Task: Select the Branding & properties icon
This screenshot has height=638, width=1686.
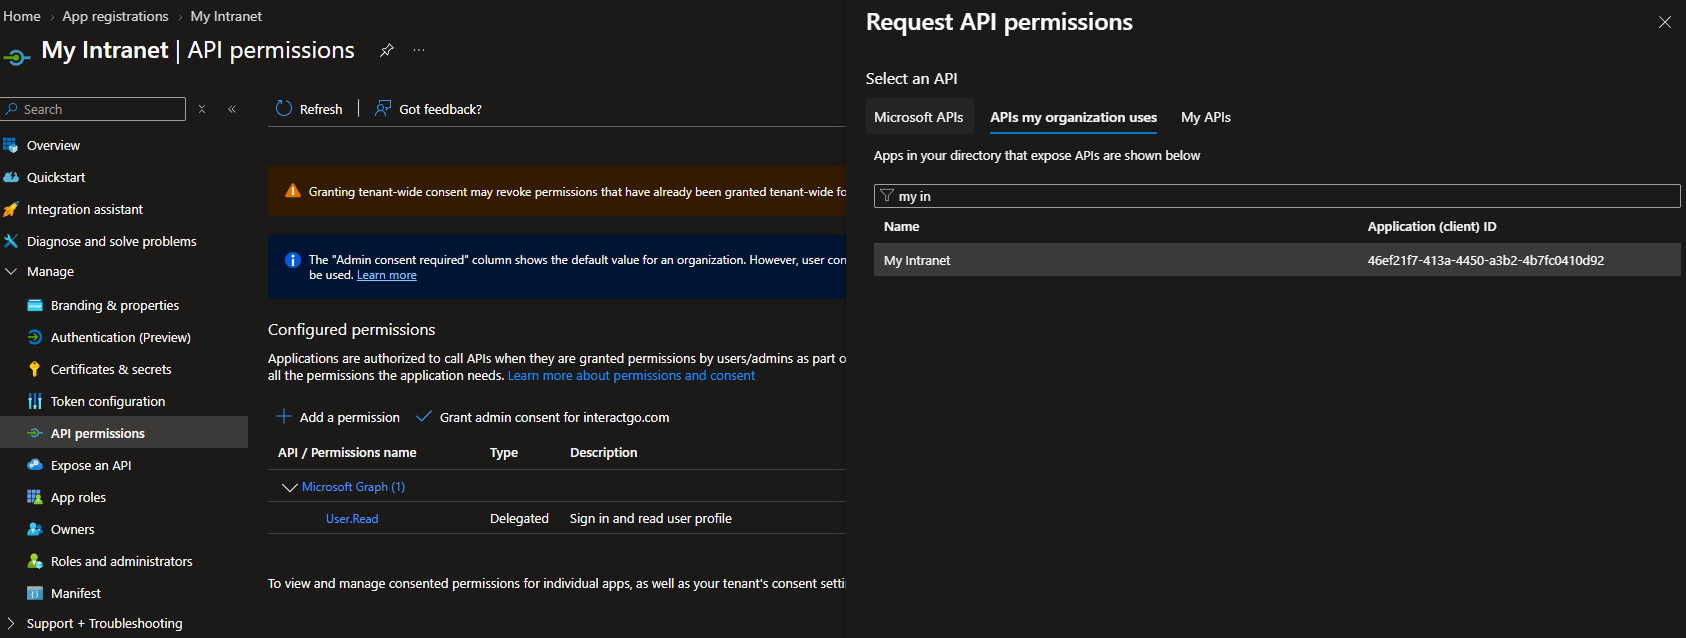Action: tap(35, 306)
